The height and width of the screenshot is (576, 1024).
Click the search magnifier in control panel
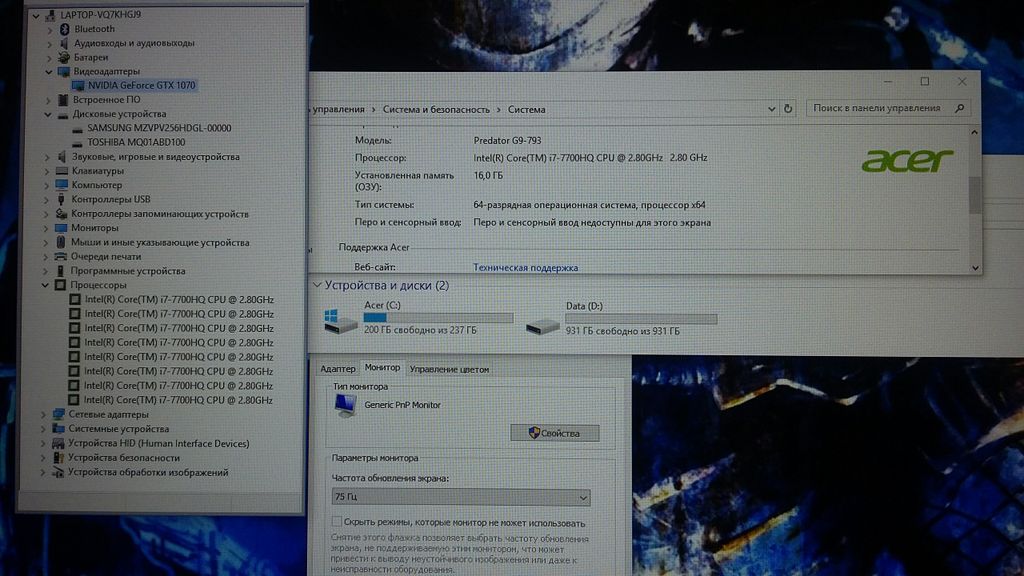click(959, 108)
